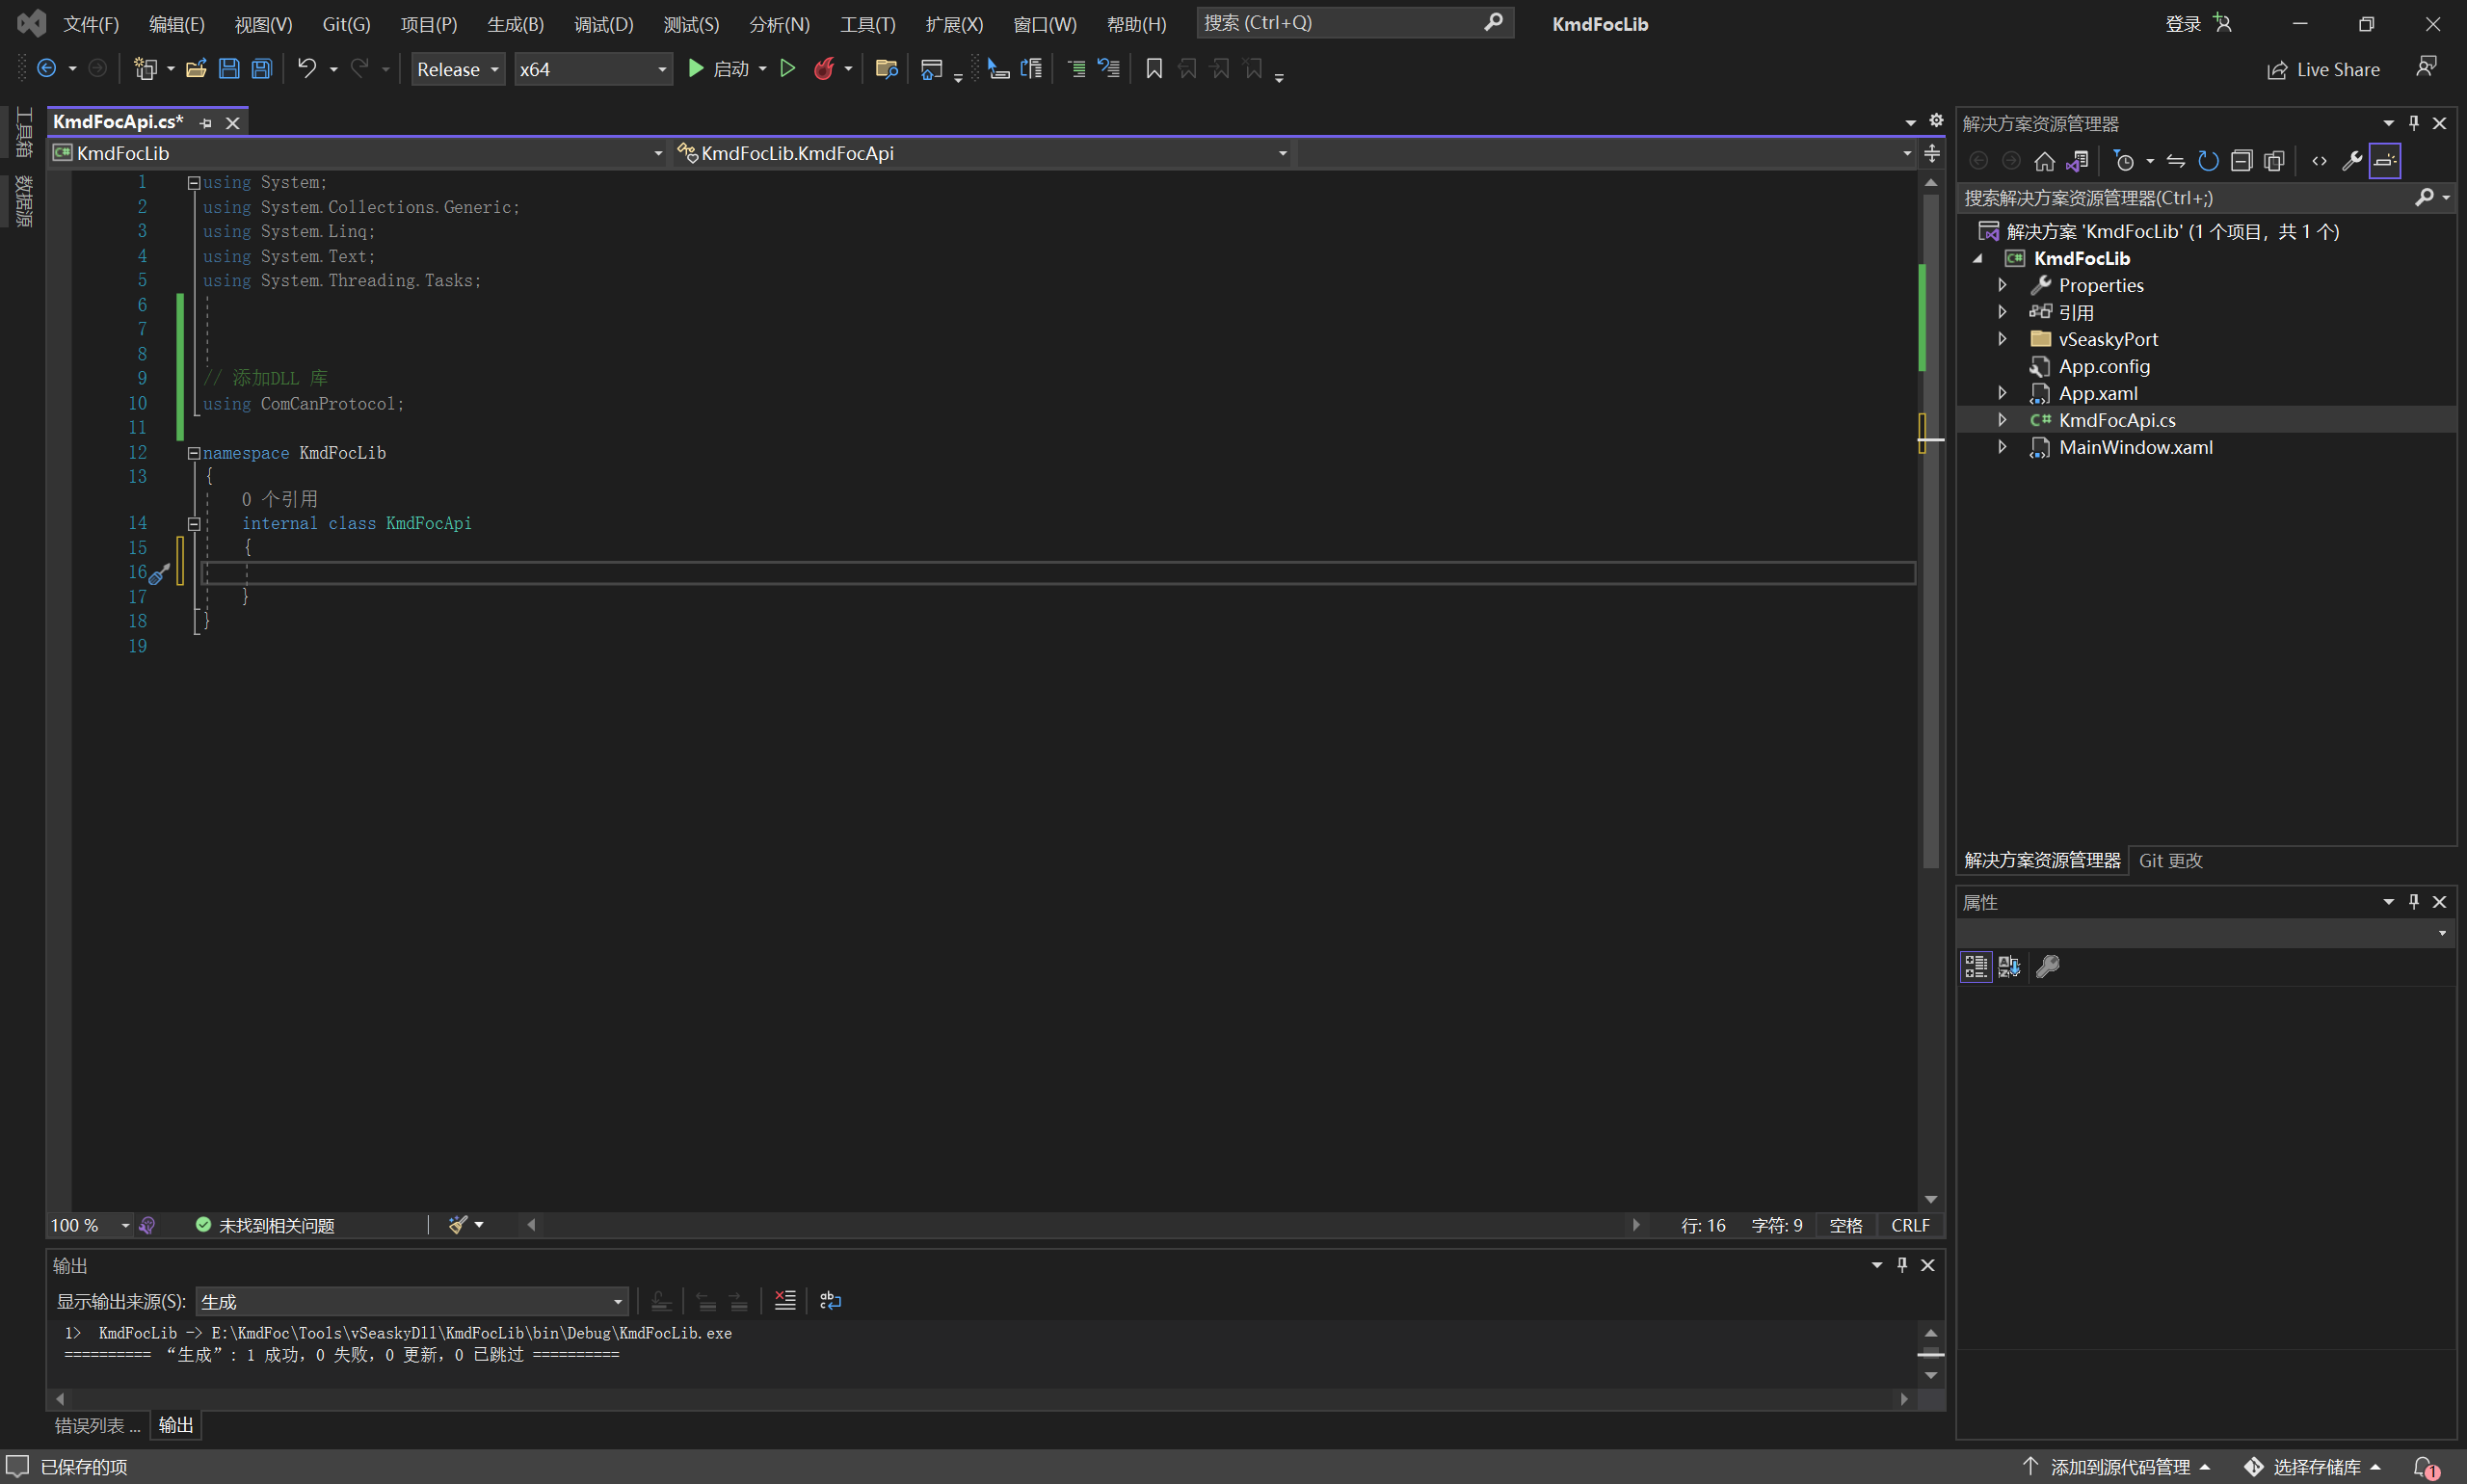Refresh Solution Explorer with circular arrow
The image size is (2467, 1484).
click(2208, 161)
